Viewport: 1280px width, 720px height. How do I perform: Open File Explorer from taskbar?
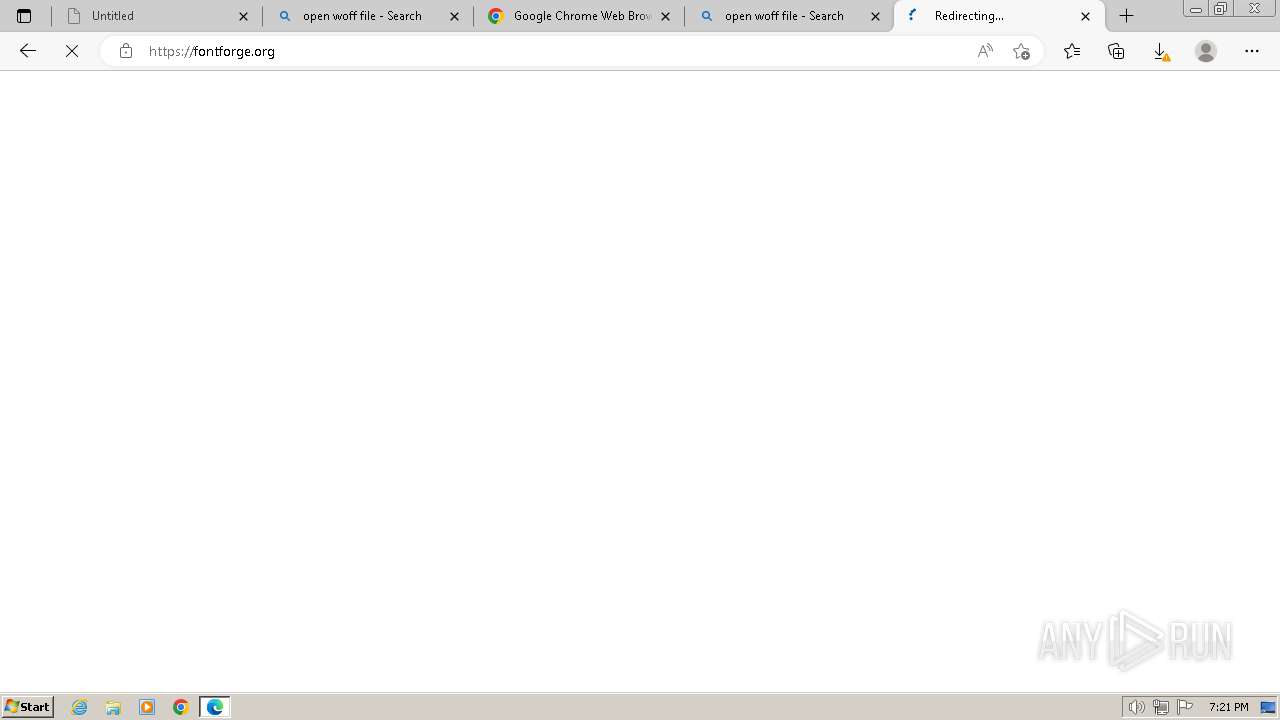[x=113, y=707]
